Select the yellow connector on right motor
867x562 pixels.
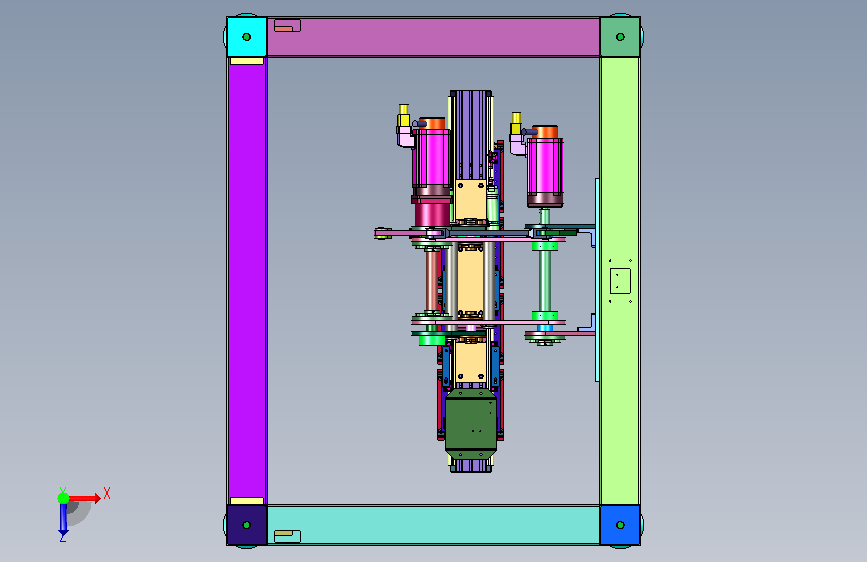(x=516, y=123)
